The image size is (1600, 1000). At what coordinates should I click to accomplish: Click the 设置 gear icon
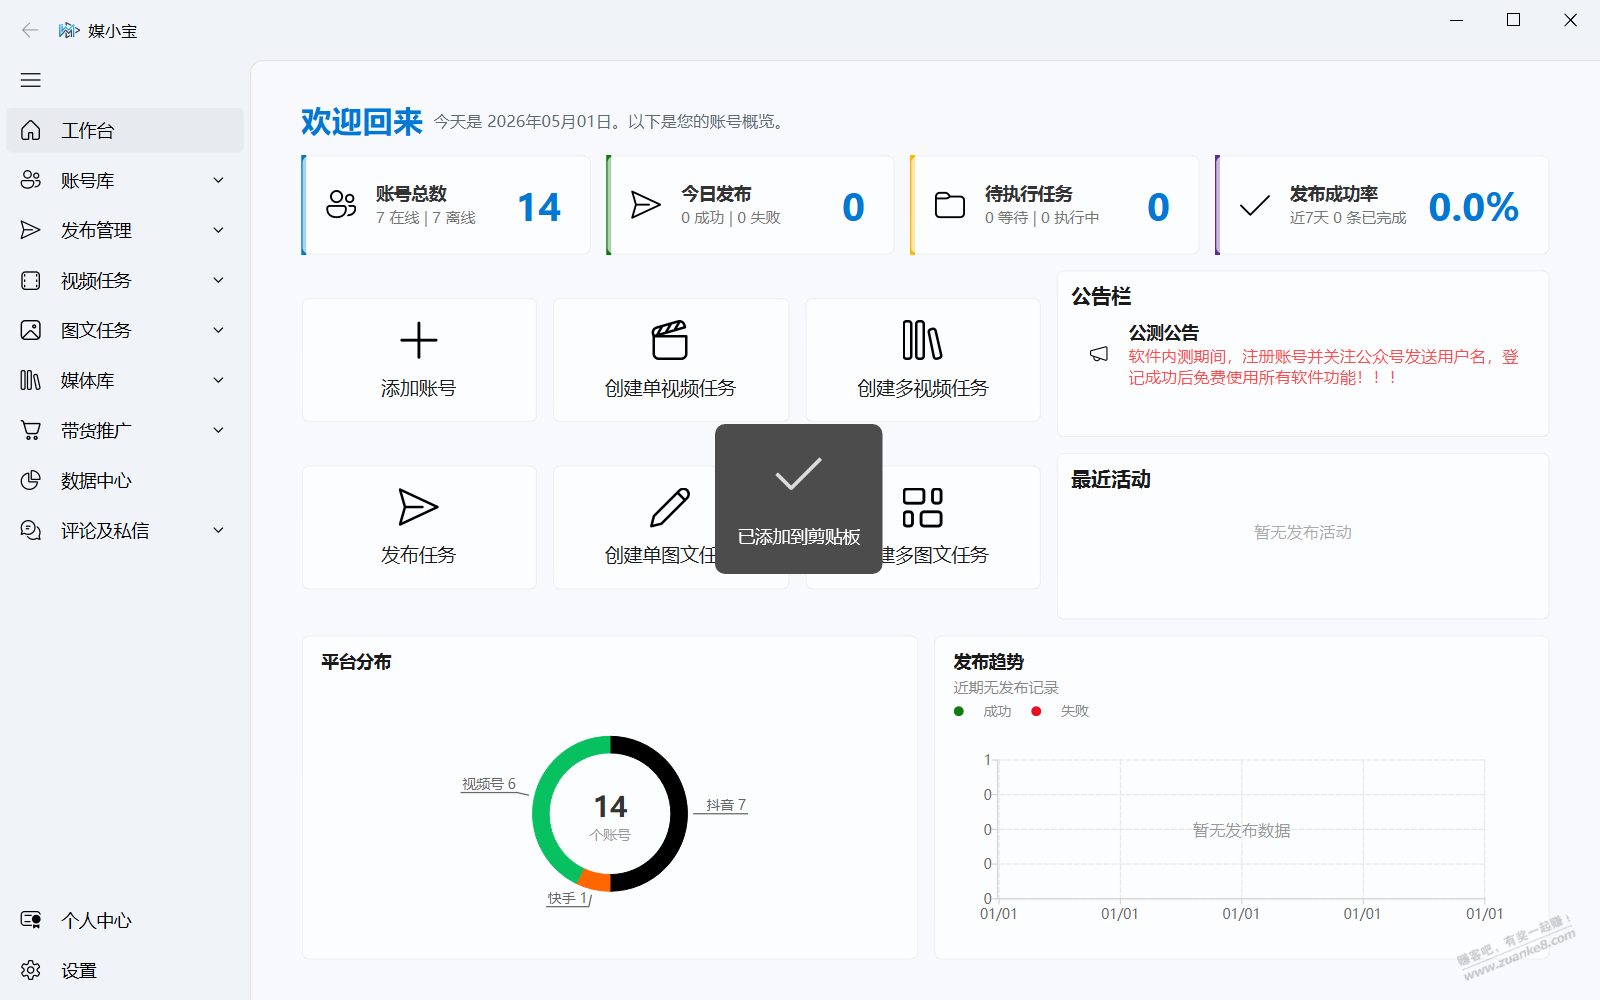click(x=31, y=970)
